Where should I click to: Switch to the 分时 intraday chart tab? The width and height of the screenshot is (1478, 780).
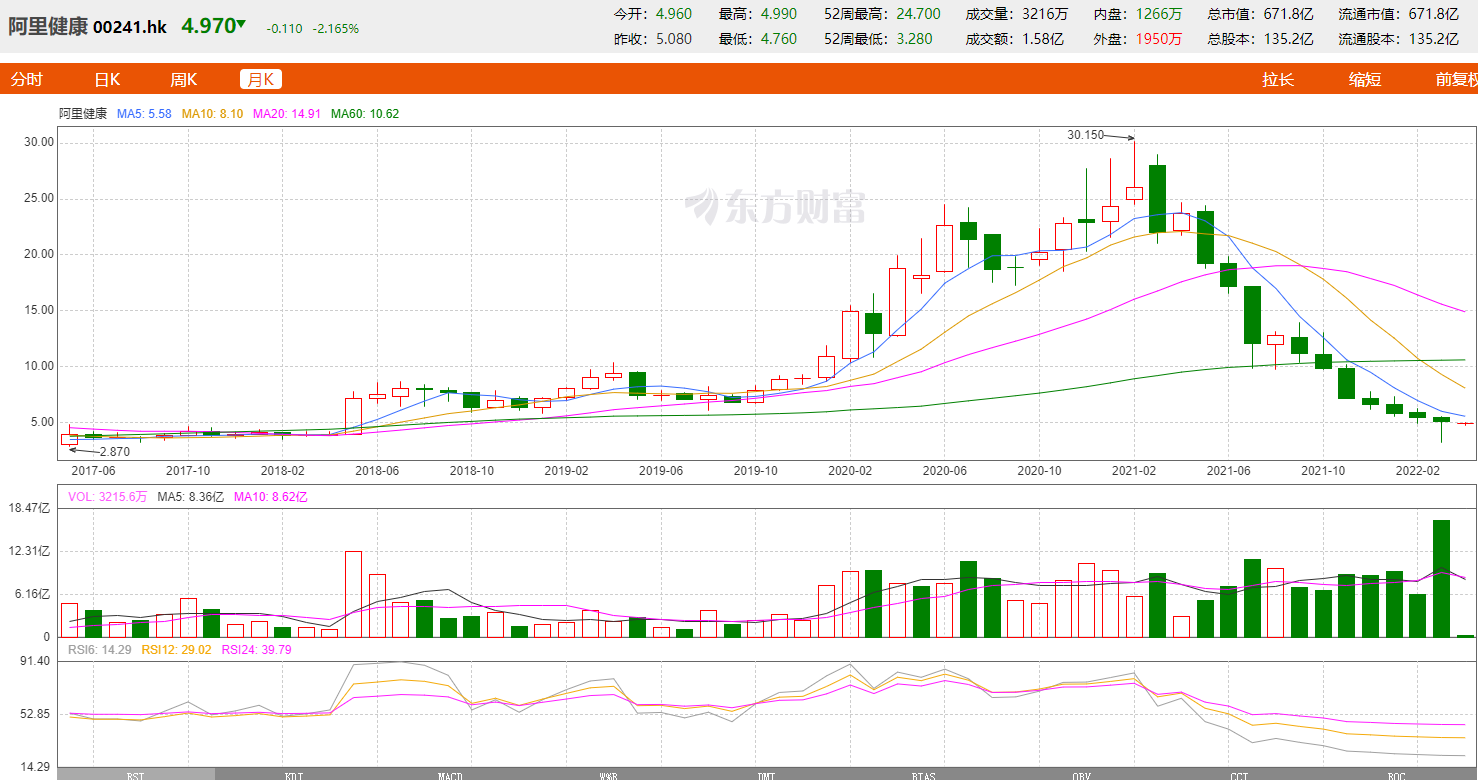pyautogui.click(x=27, y=80)
